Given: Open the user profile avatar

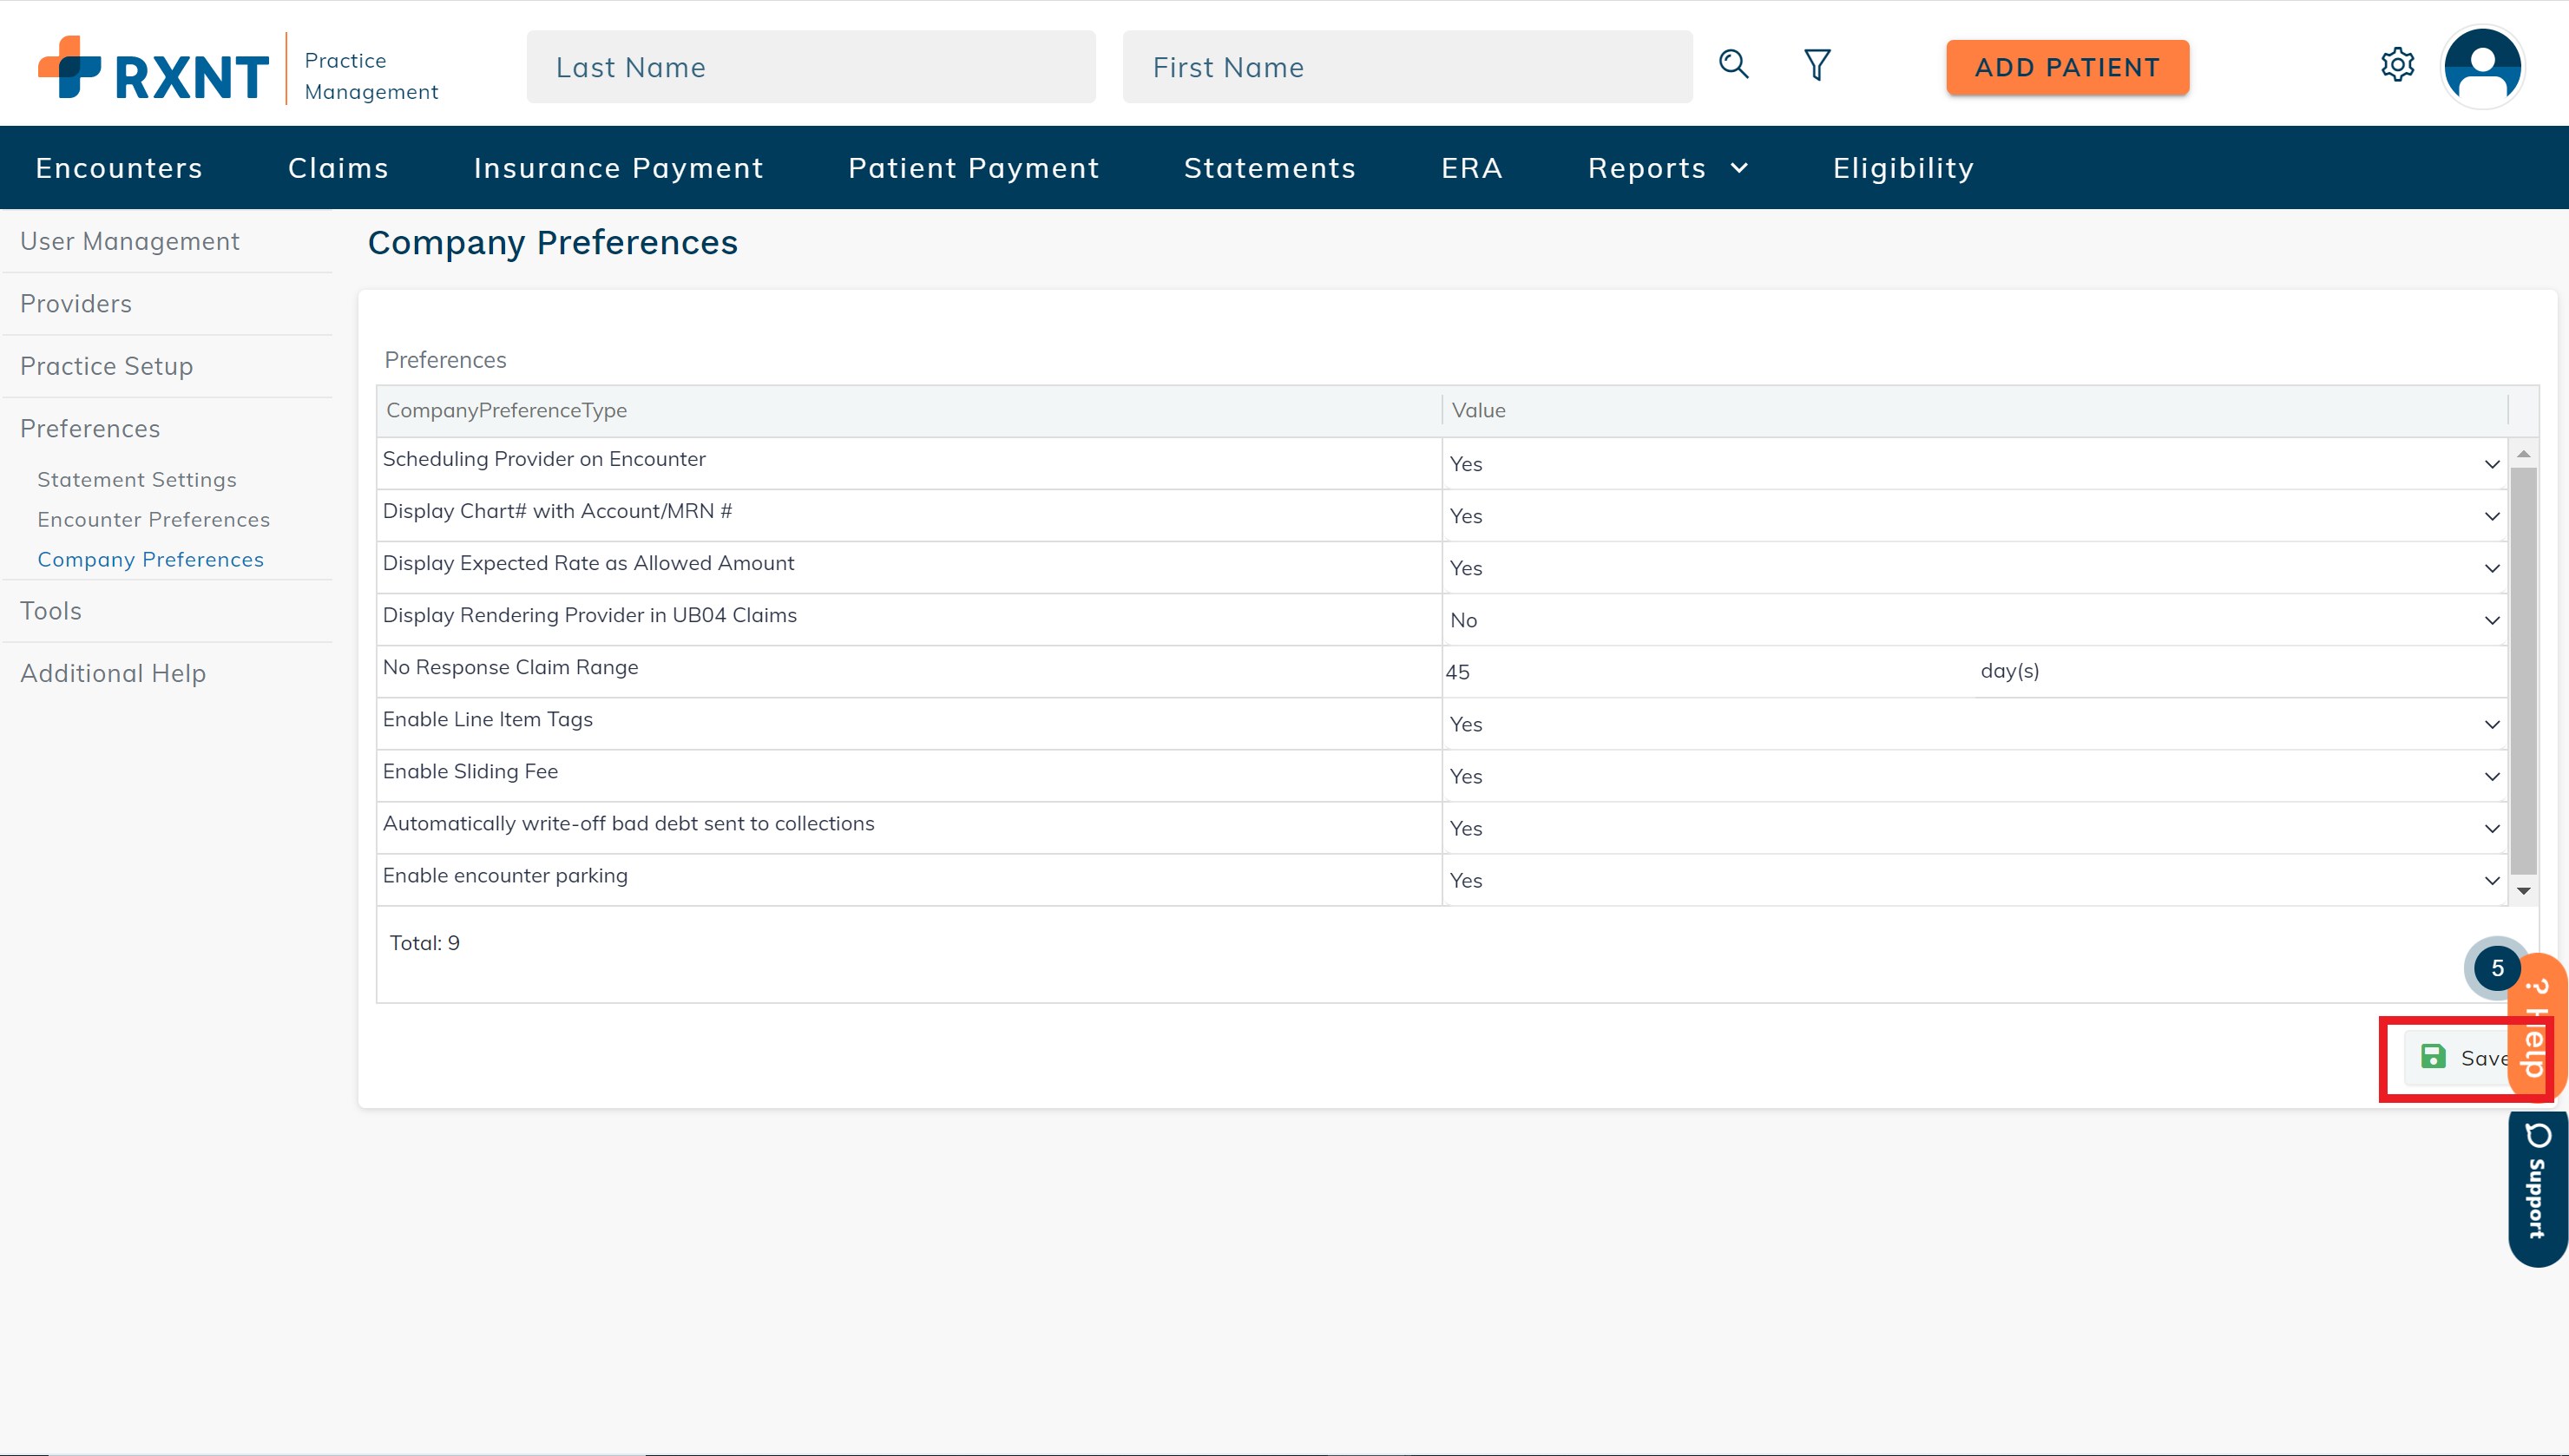Looking at the screenshot, I should [2482, 66].
